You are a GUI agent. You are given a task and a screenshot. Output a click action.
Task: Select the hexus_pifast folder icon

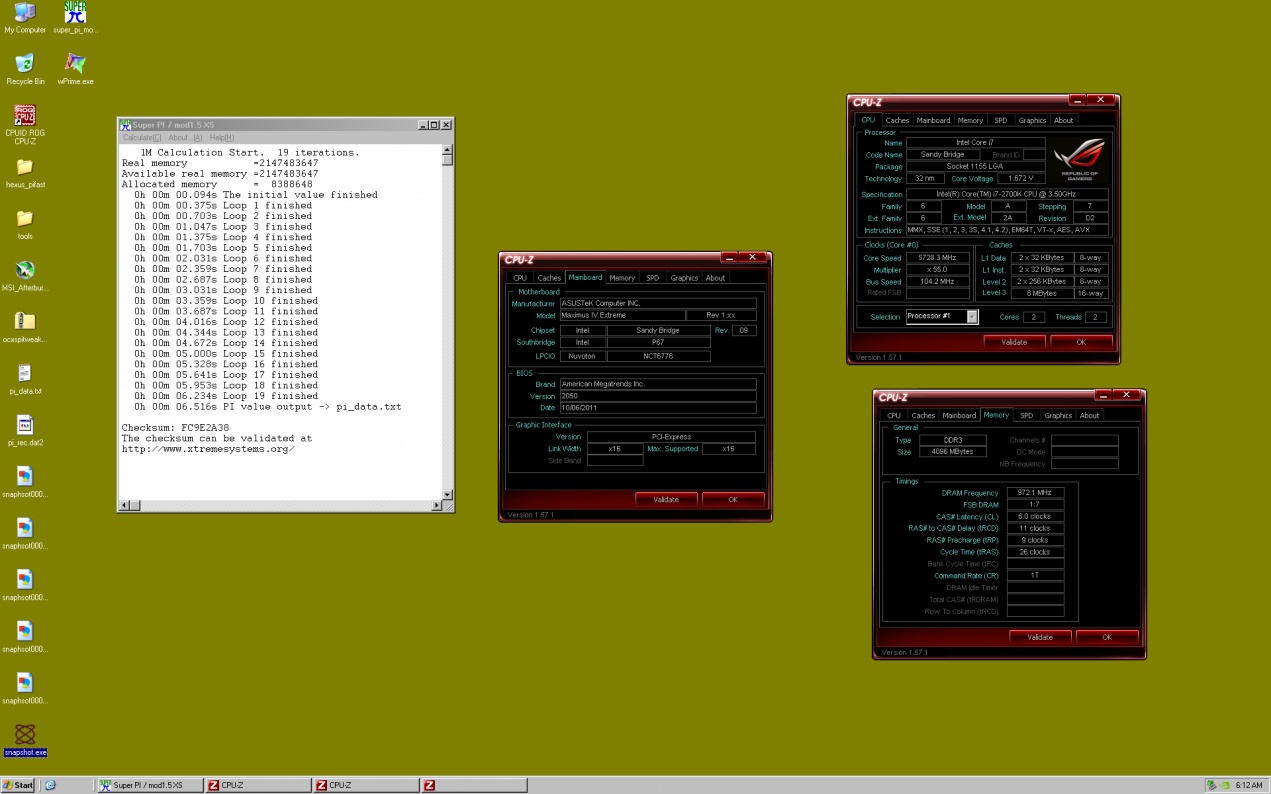25,167
